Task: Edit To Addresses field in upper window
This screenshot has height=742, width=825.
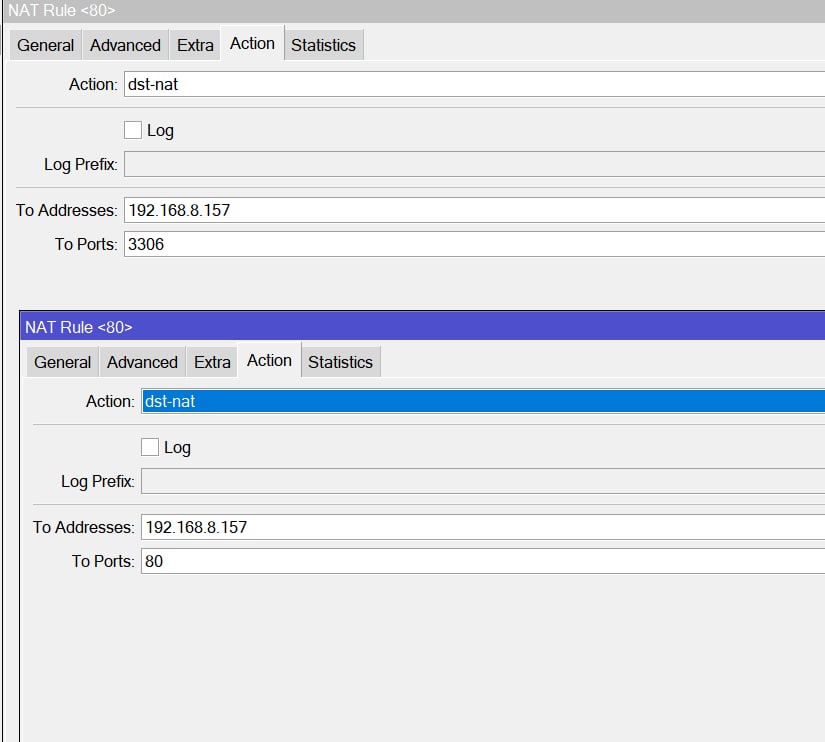Action: tap(474, 210)
